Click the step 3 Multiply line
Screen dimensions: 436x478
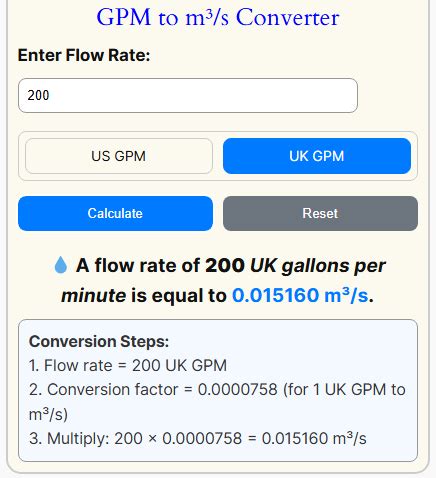[198, 438]
